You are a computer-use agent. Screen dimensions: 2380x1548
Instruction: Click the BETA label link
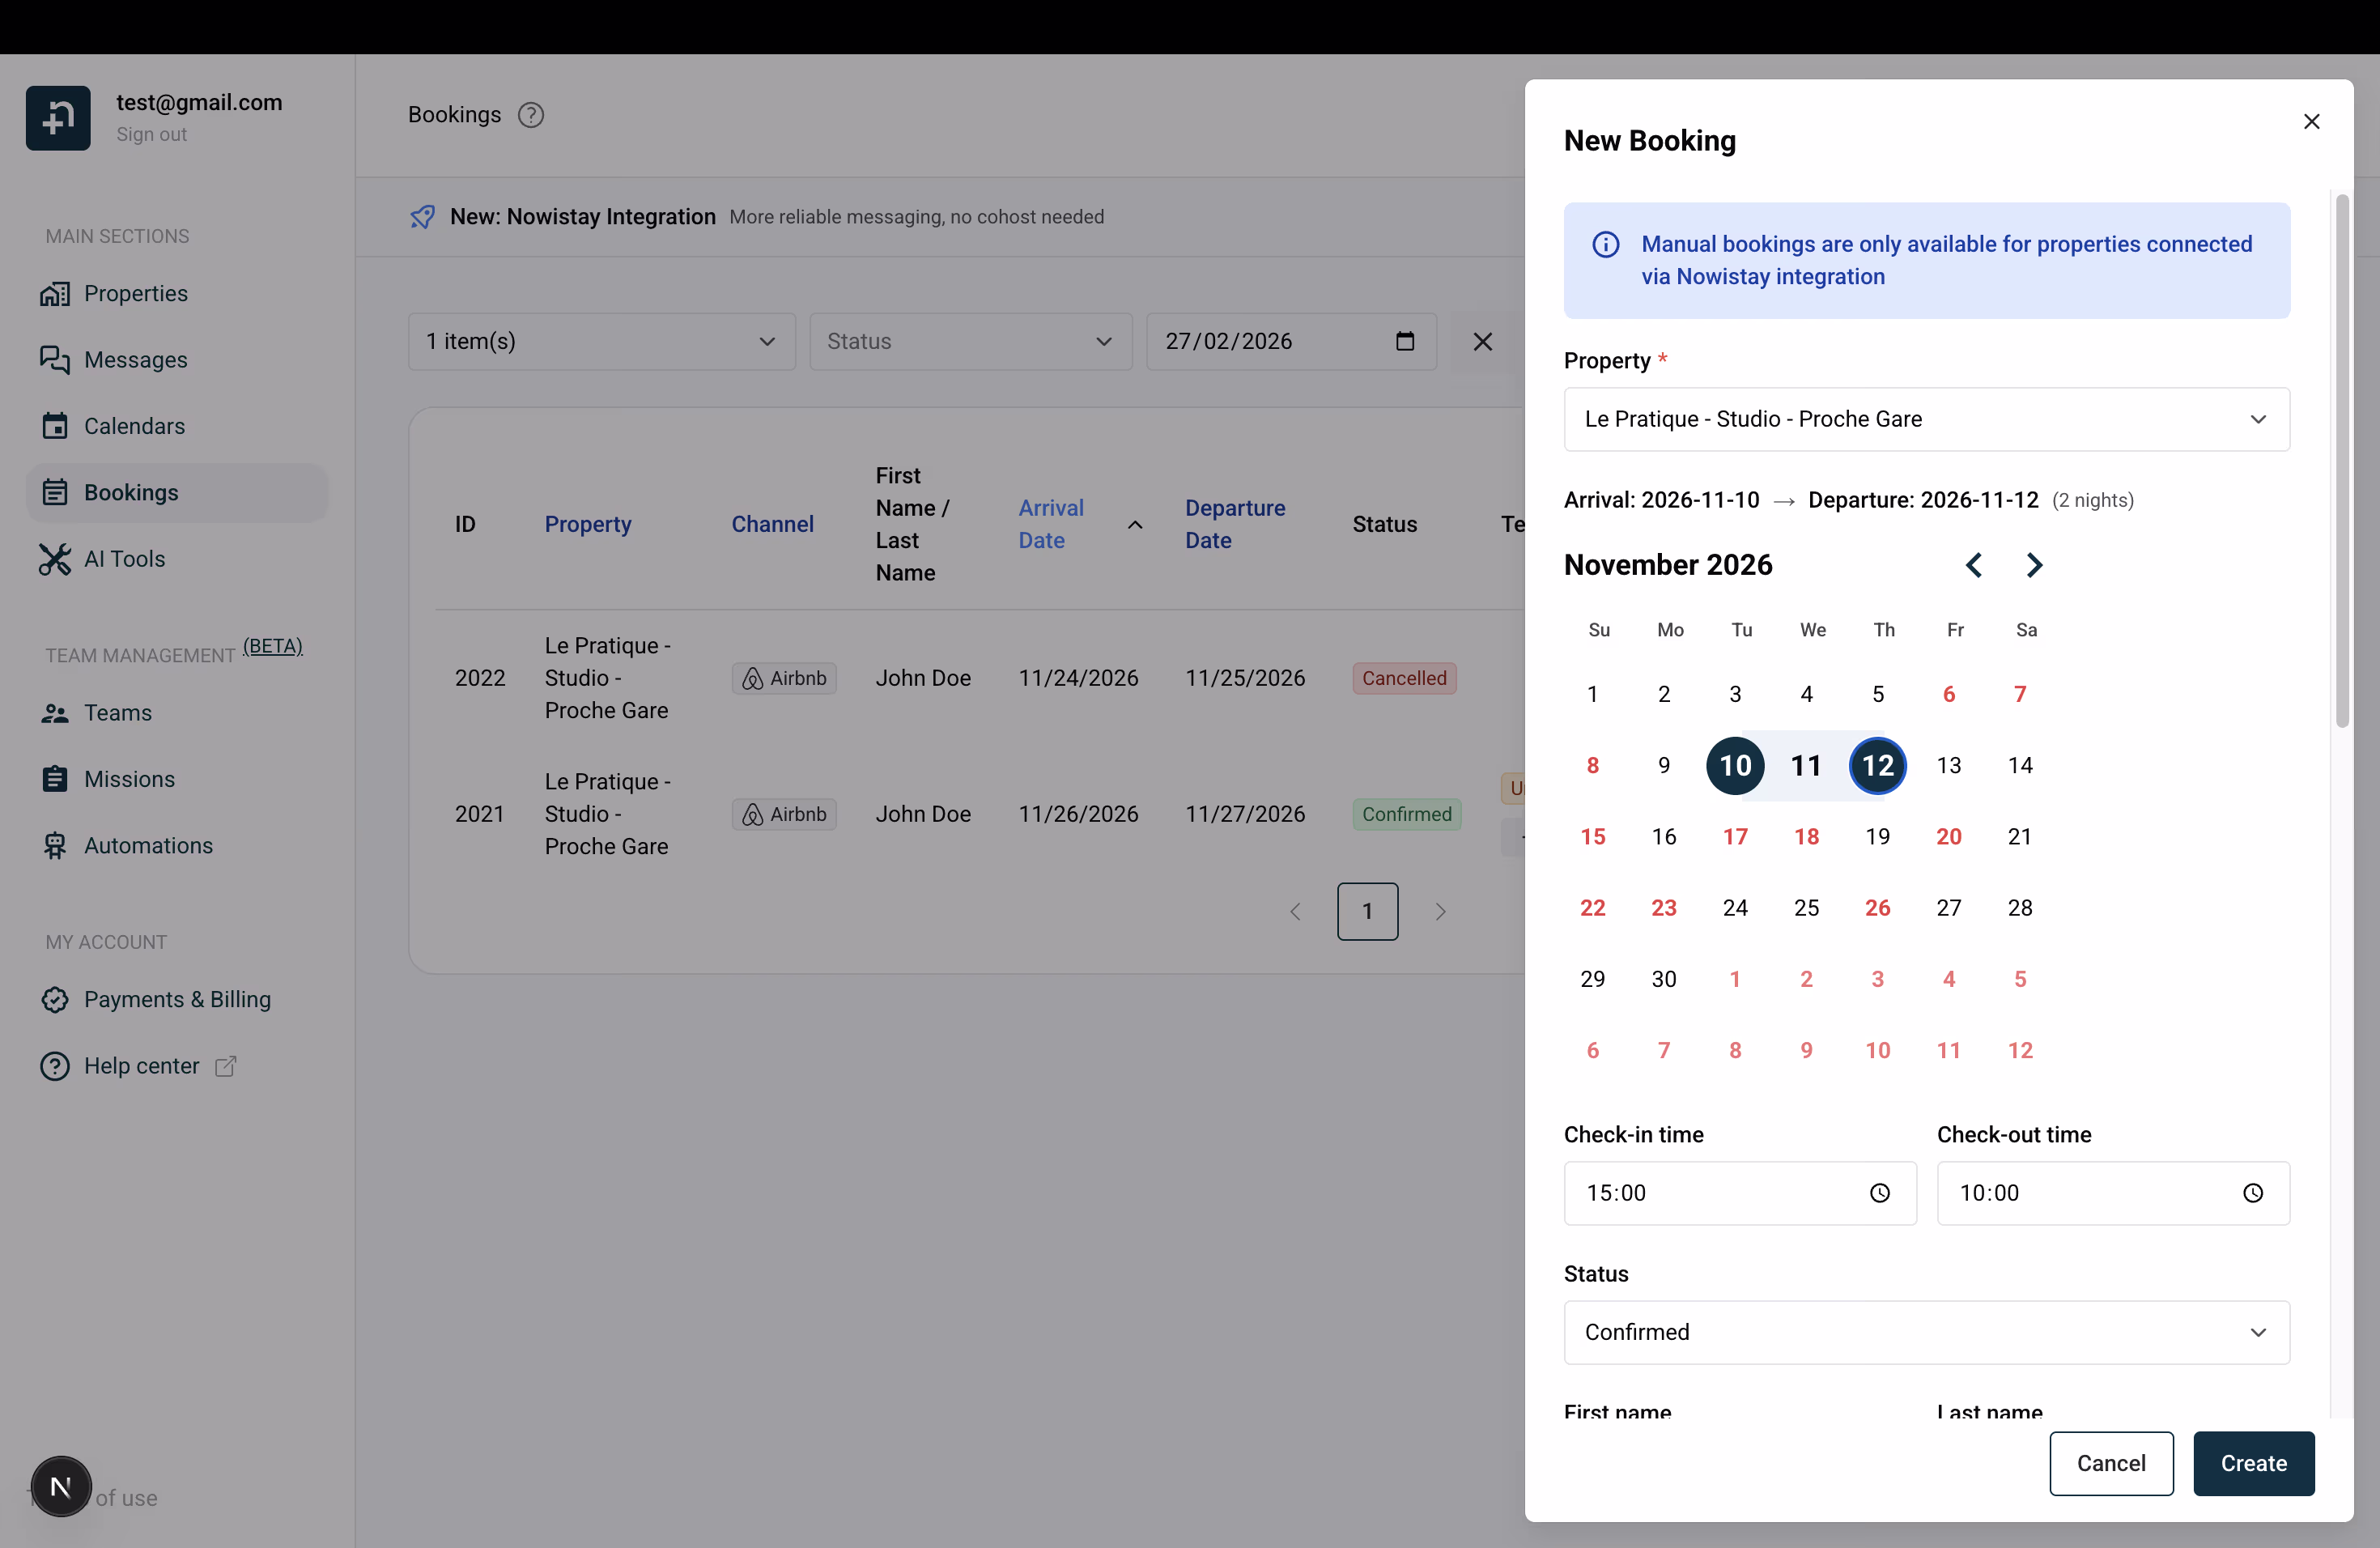[272, 647]
